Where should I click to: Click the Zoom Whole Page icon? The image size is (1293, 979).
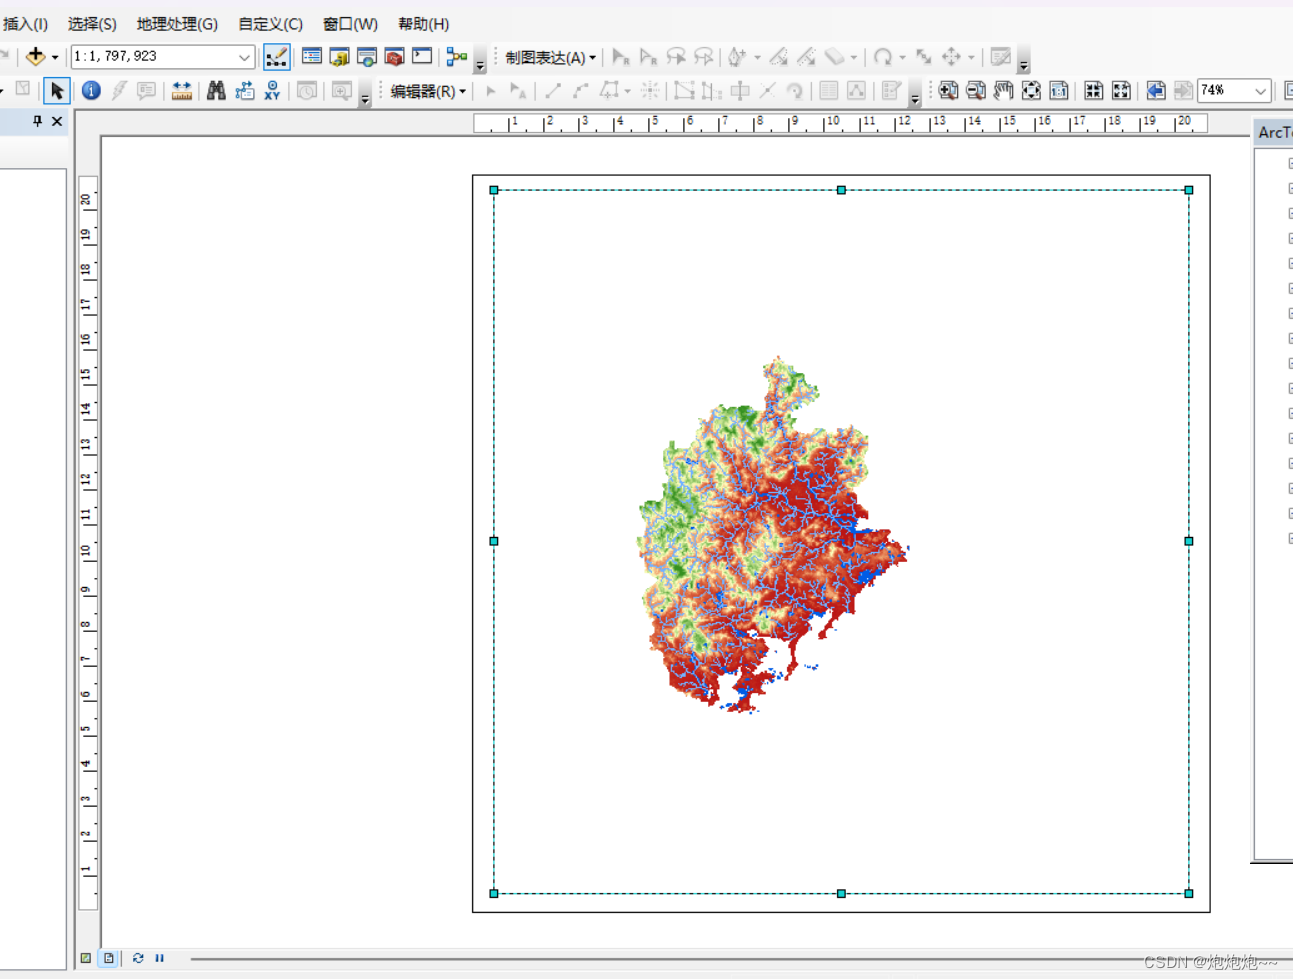click(x=1031, y=91)
